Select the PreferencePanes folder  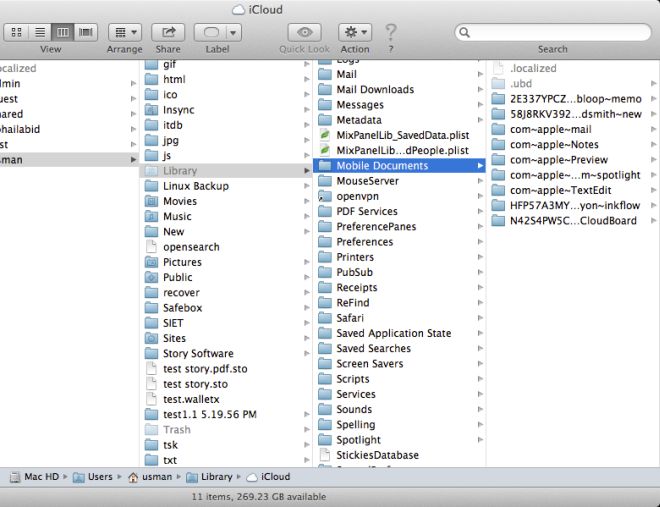pos(399,227)
